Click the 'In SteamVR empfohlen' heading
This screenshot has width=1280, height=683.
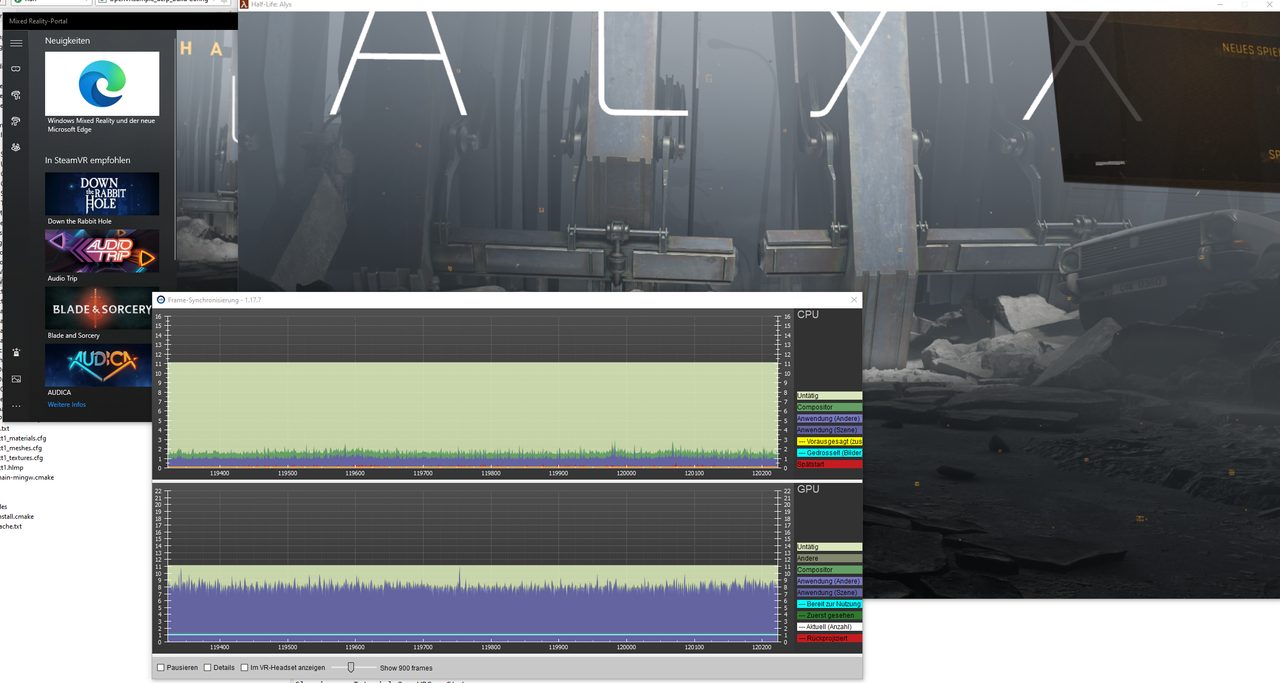tap(87, 160)
